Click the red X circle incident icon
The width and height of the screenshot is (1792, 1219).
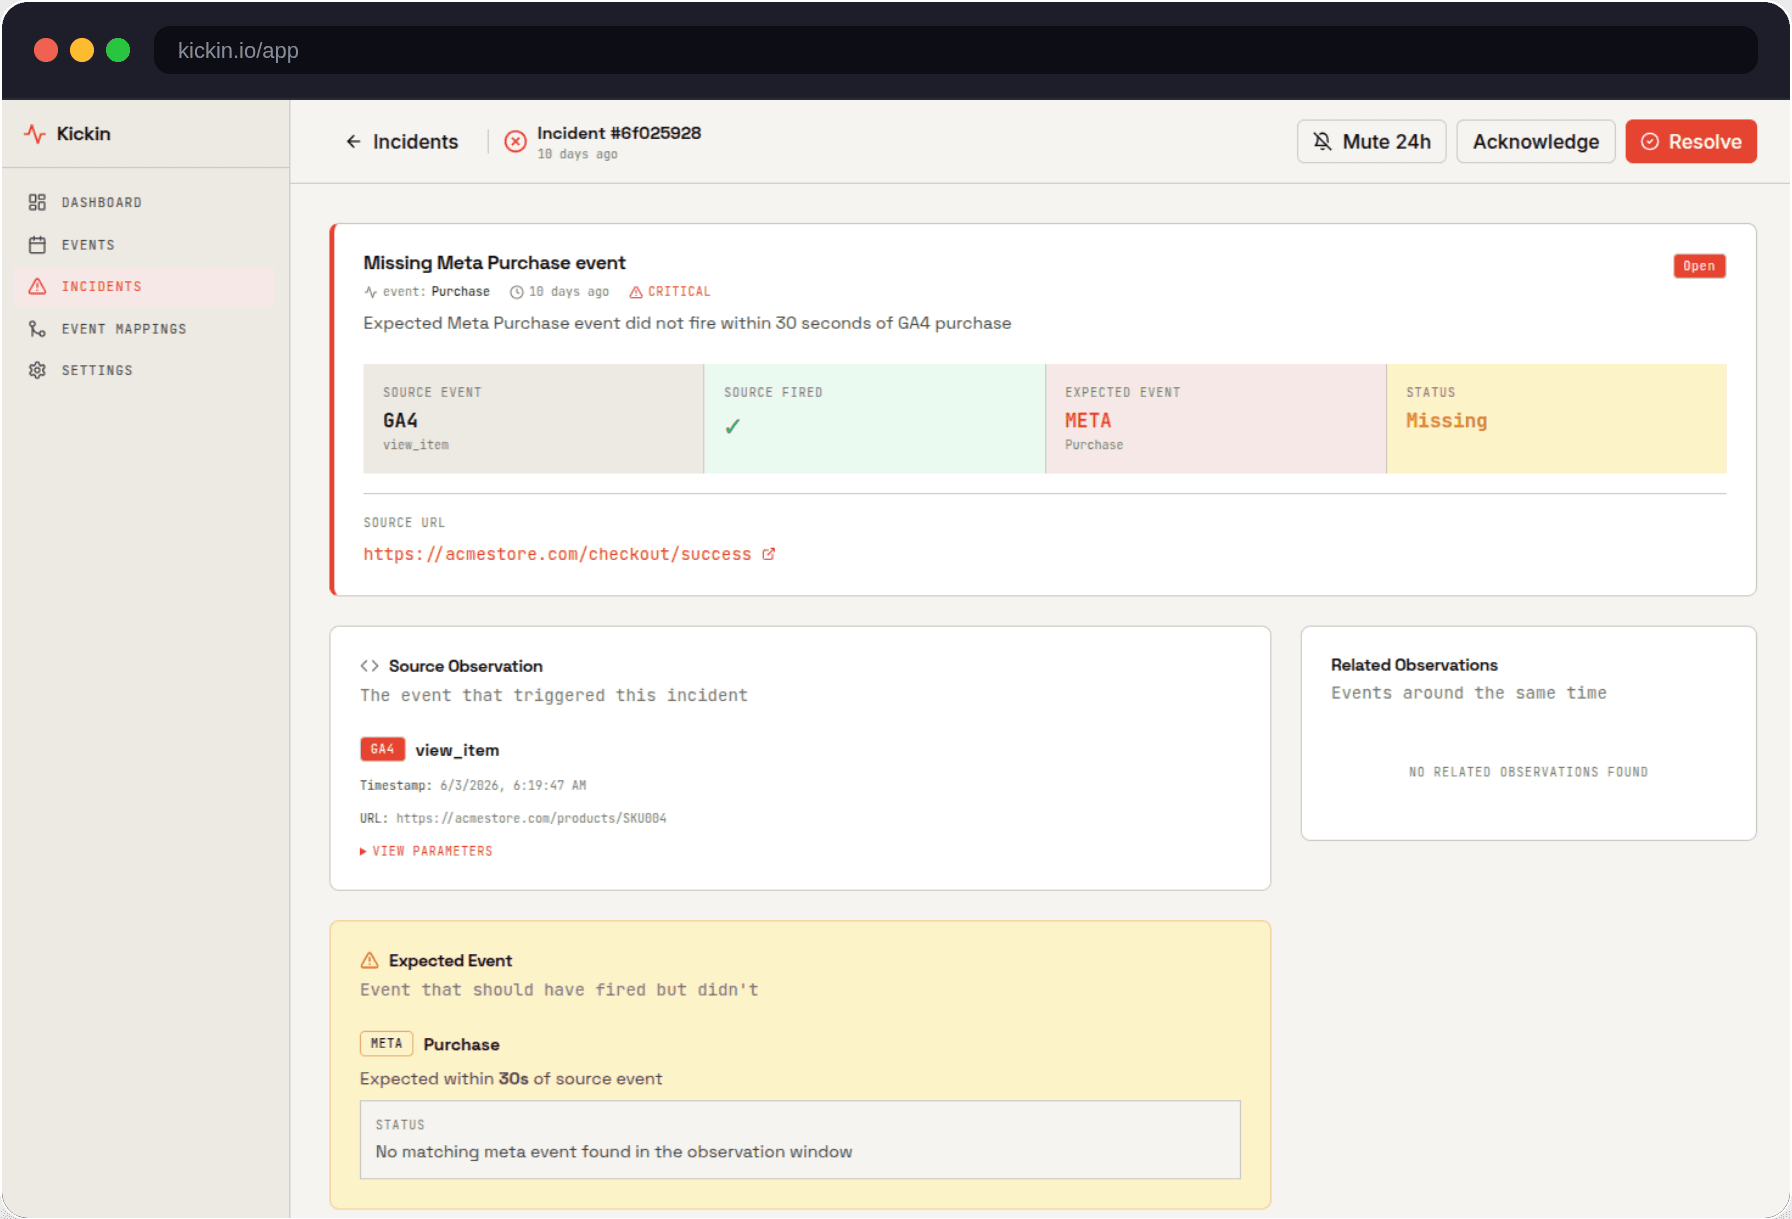[x=515, y=142]
